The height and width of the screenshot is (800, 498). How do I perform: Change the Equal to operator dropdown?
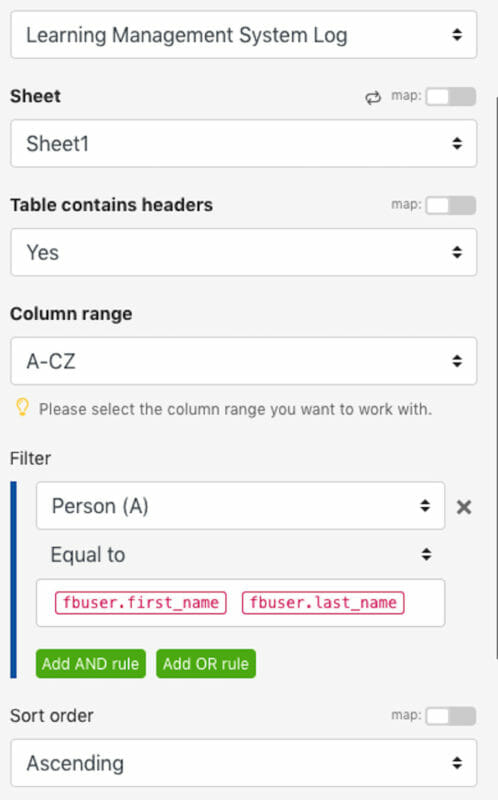[x=240, y=554]
